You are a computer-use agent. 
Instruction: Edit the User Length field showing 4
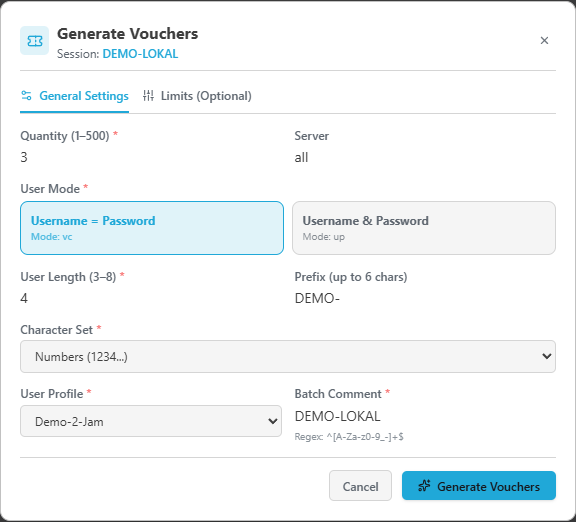coord(152,298)
